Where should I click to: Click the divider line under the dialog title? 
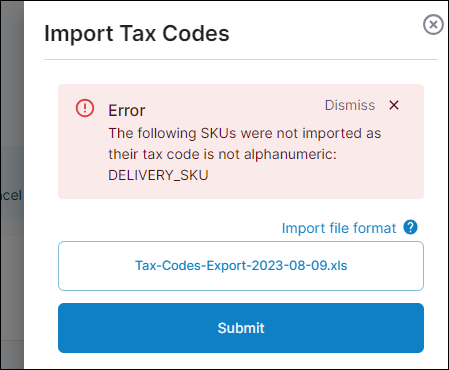[x=241, y=60]
